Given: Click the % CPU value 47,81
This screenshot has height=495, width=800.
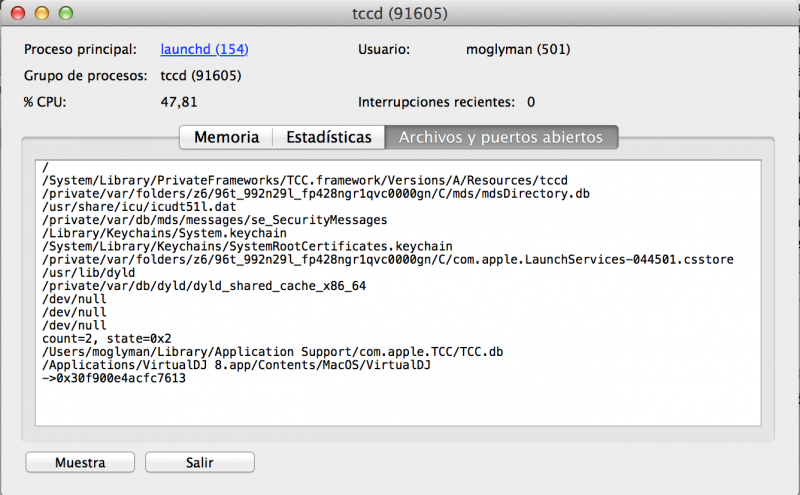Looking at the screenshot, I should tap(179, 102).
